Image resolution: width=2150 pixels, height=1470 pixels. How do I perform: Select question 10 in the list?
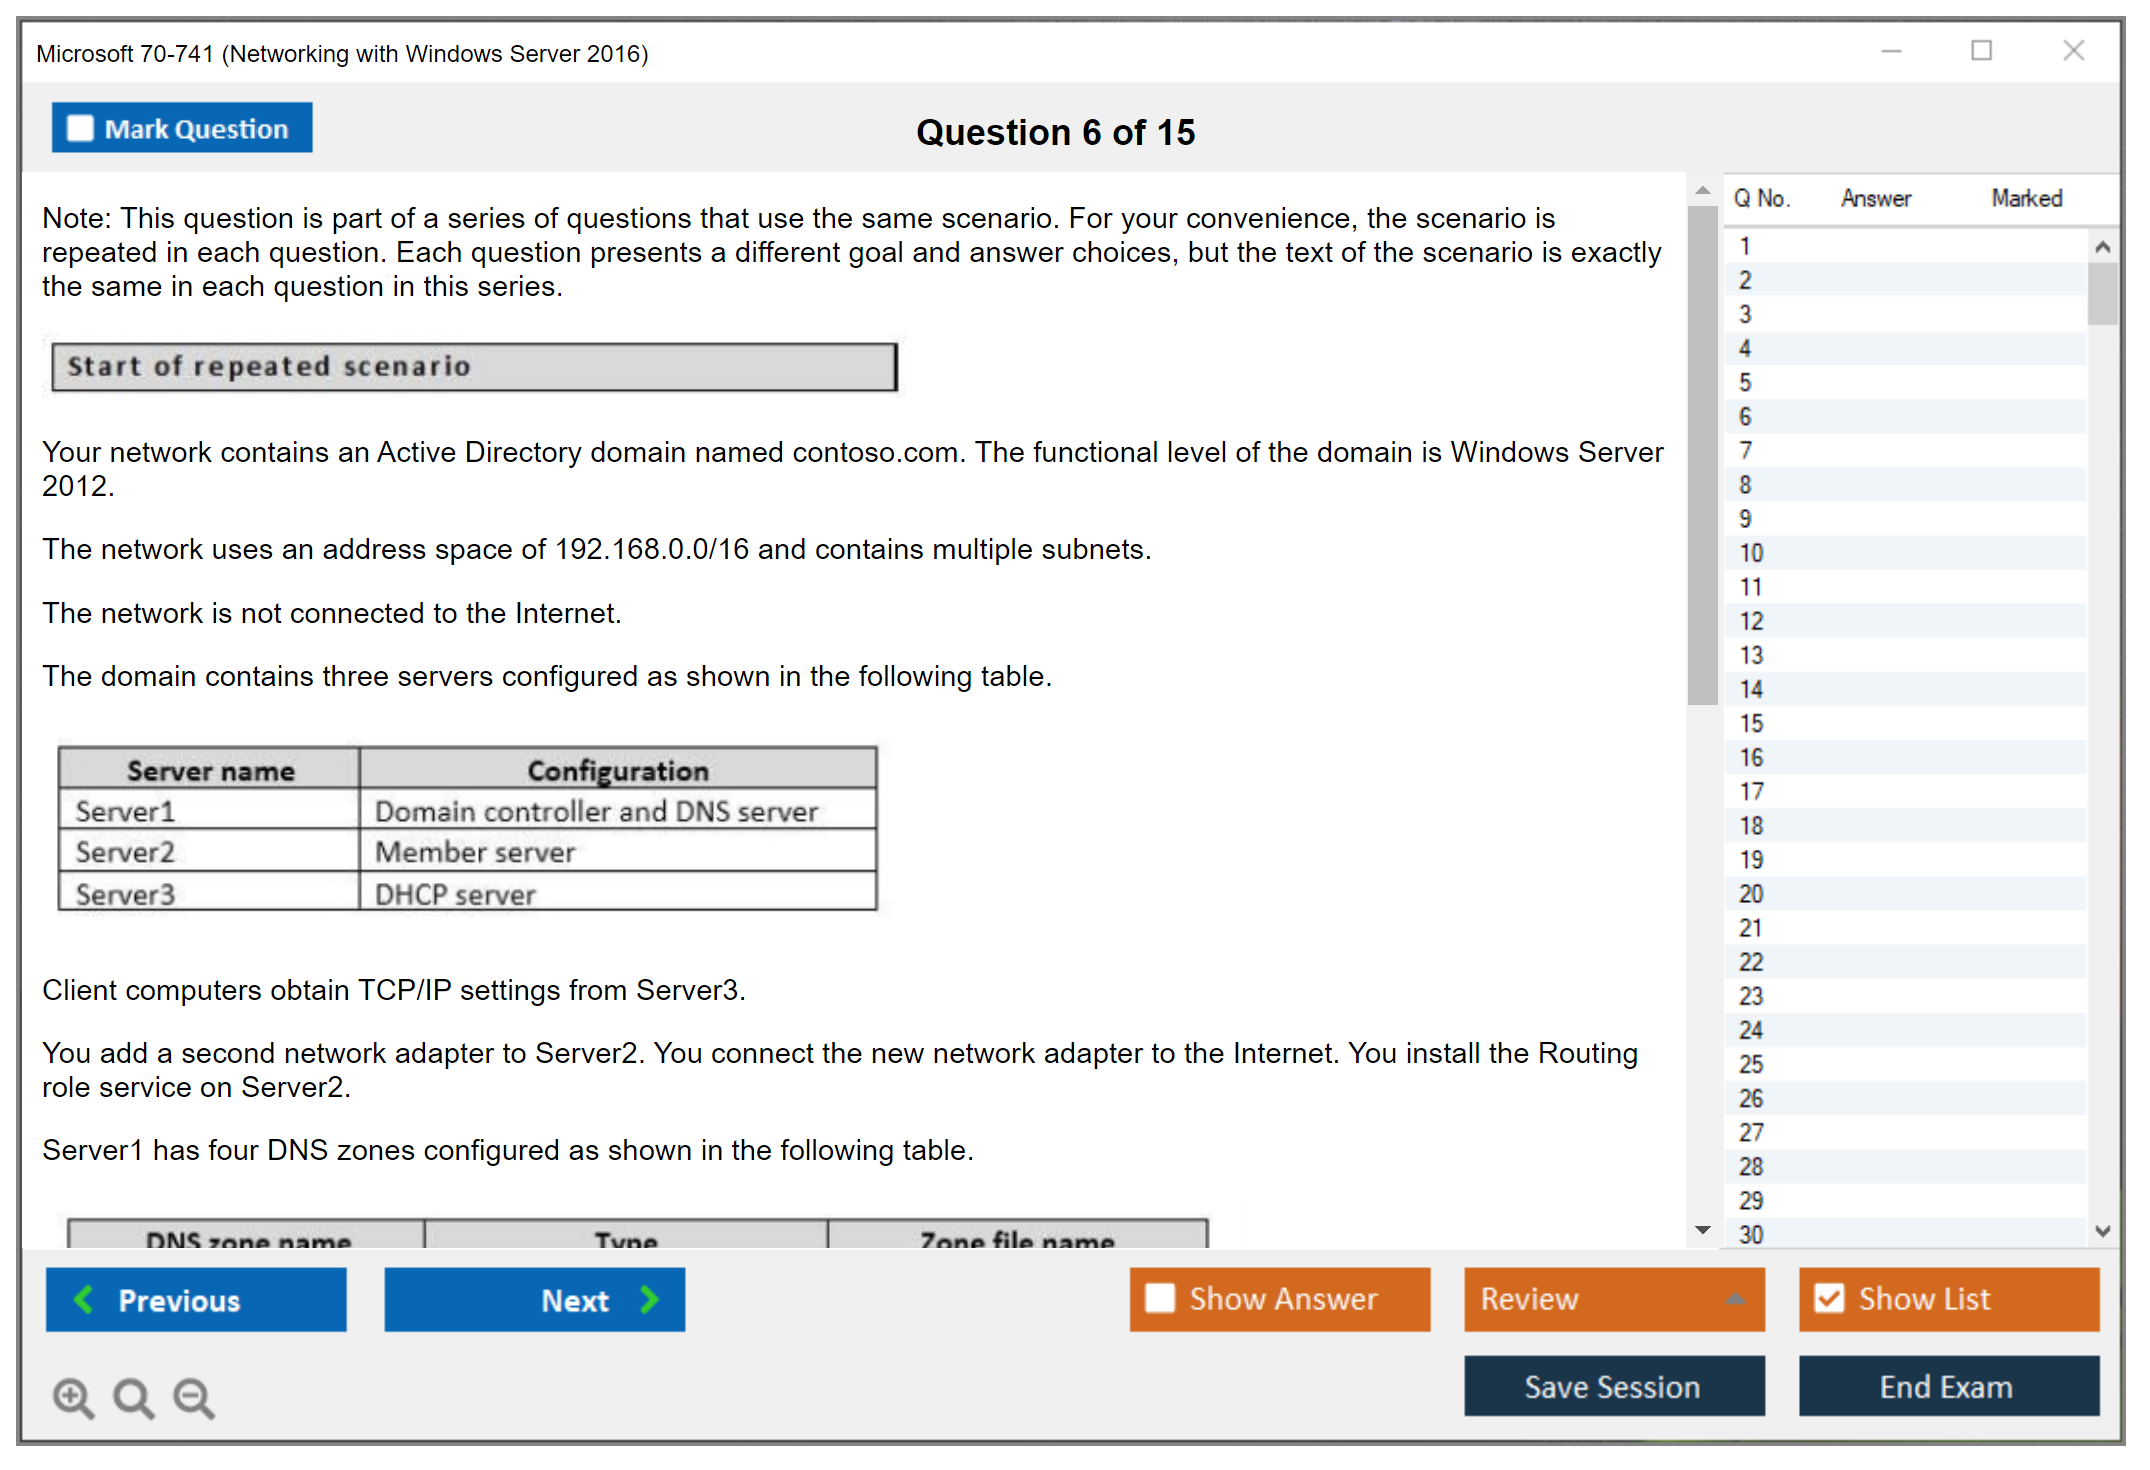[1751, 553]
